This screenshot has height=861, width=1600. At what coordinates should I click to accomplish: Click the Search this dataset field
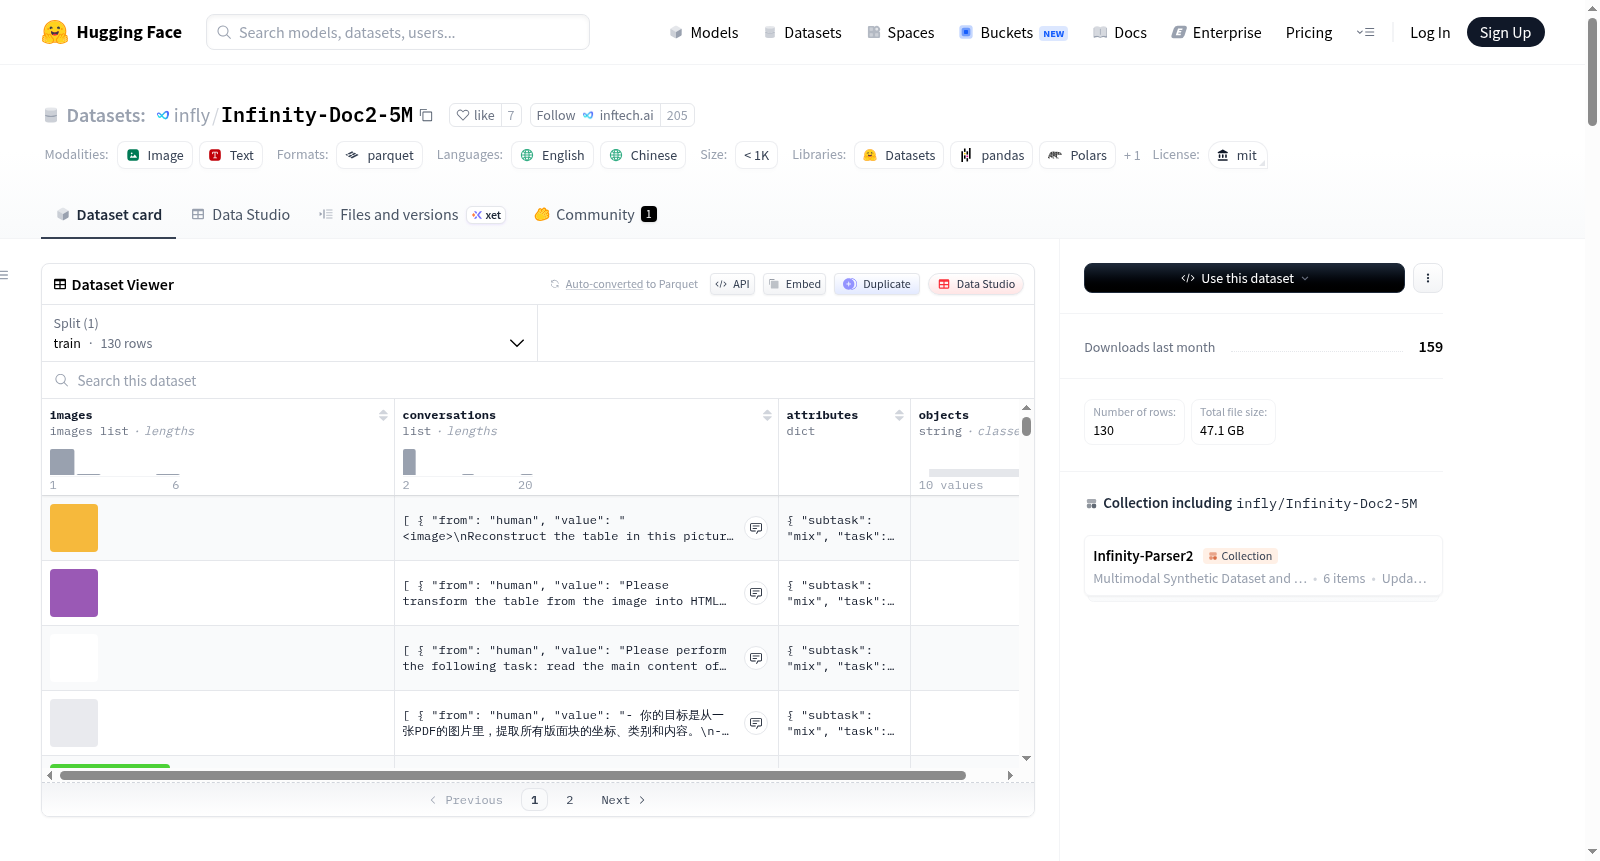click(x=538, y=380)
